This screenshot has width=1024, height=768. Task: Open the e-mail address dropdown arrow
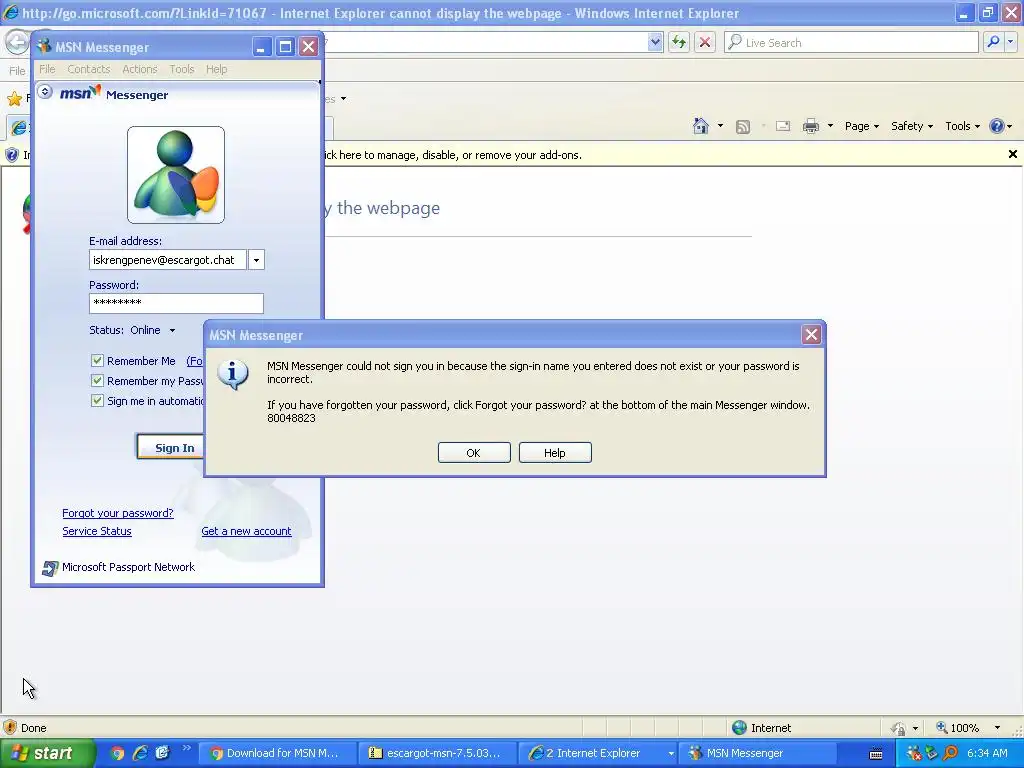pyautogui.click(x=256, y=260)
